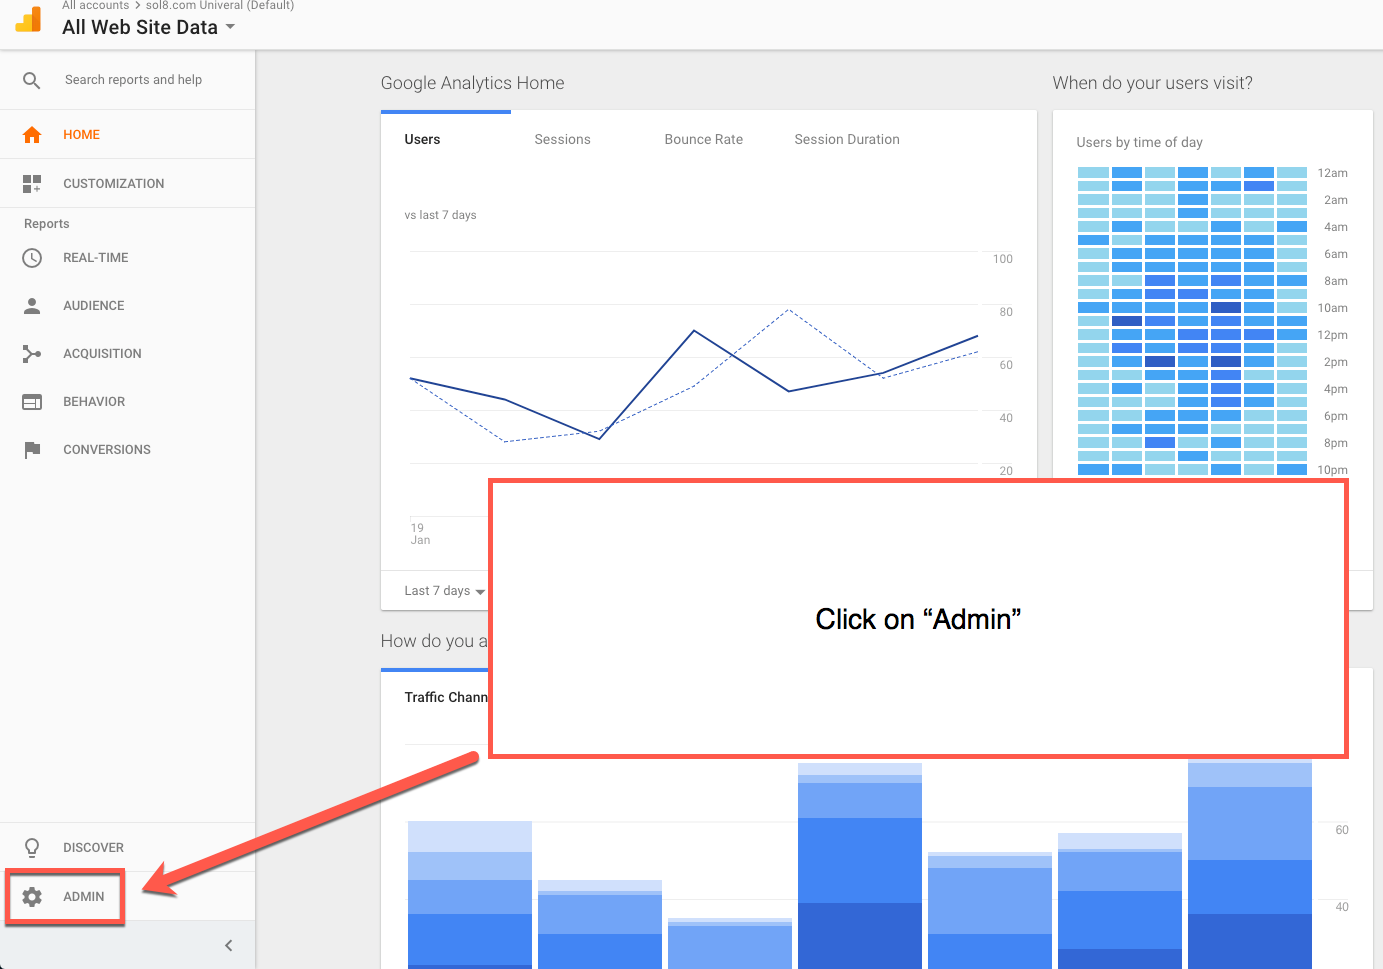Screen dimensions: 1383x969
Task: Click the Traffic Channel label
Action: [x=446, y=697]
